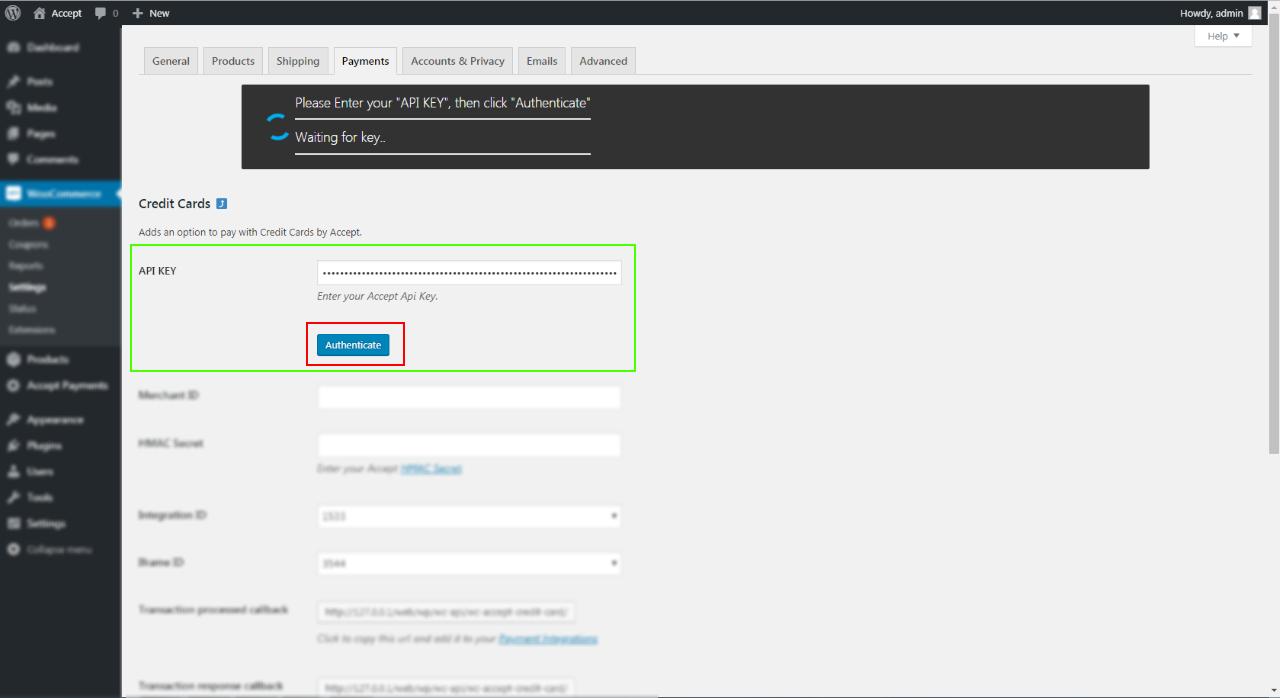This screenshot has height=698, width=1280.
Task: Click the Authenticate button
Action: 353,344
